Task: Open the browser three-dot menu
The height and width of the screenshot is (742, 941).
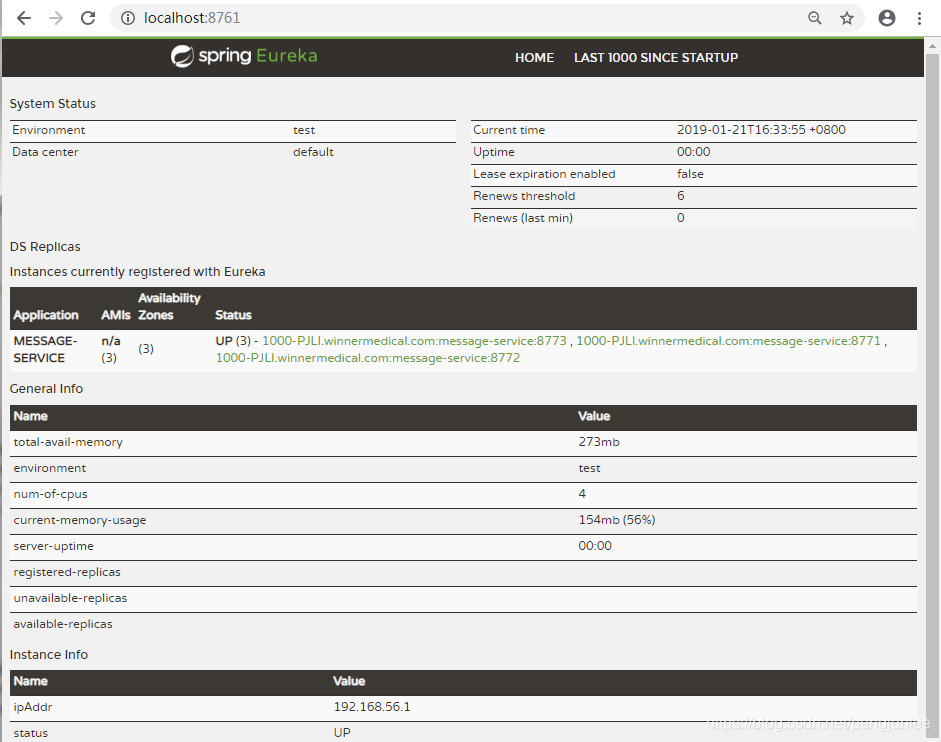Action: 919,18
